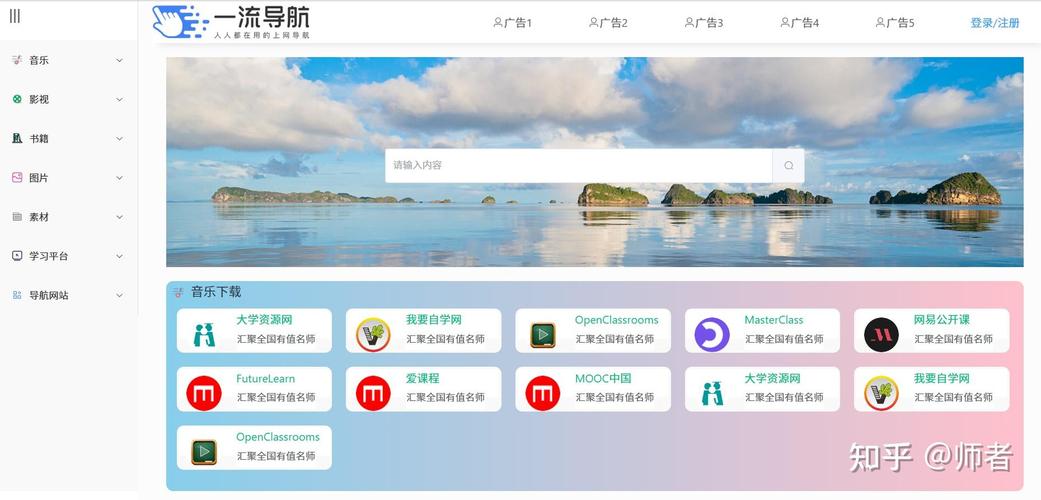Image resolution: width=1041 pixels, height=500 pixels.
Task: Open the 广告3 header link
Action: [x=704, y=23]
